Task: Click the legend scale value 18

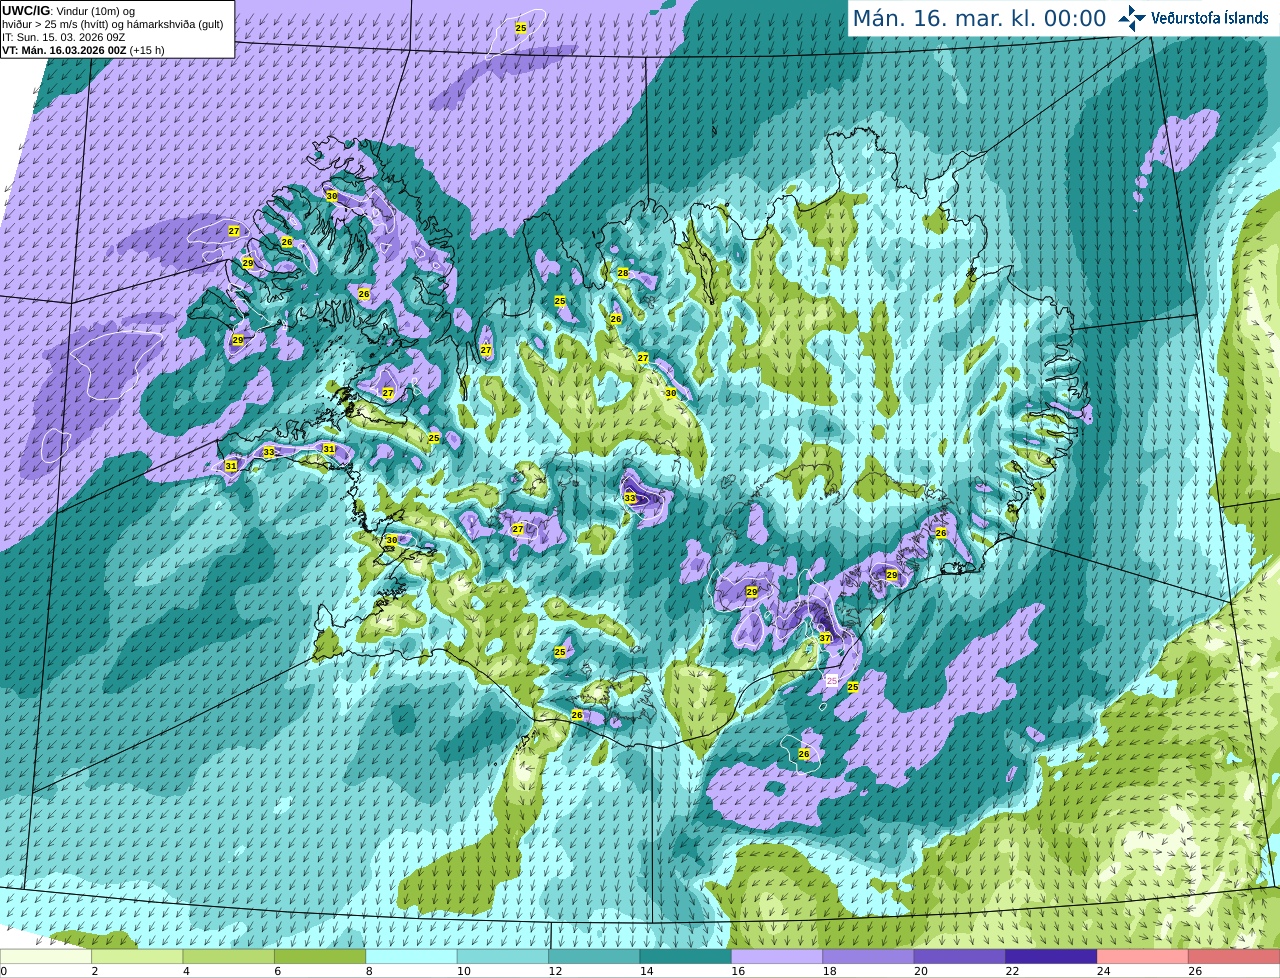Action: pos(830,971)
